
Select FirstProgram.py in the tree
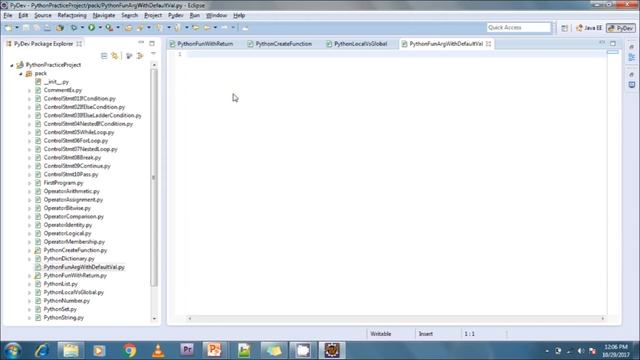[x=63, y=183]
